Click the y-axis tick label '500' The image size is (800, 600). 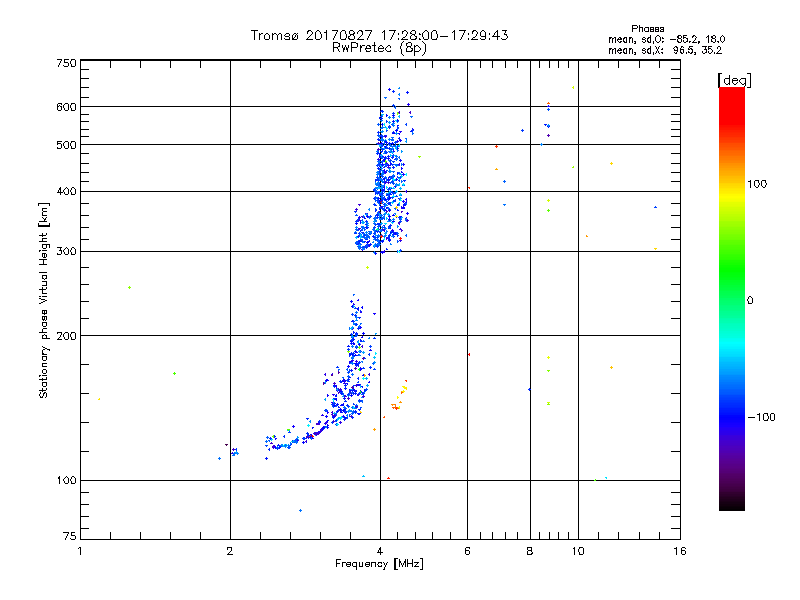66,145
